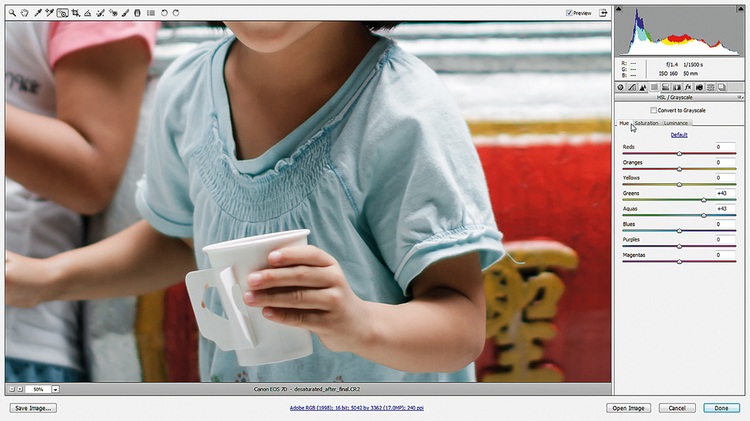
Task: Click the Magentas hue slider handle
Action: coord(679,262)
